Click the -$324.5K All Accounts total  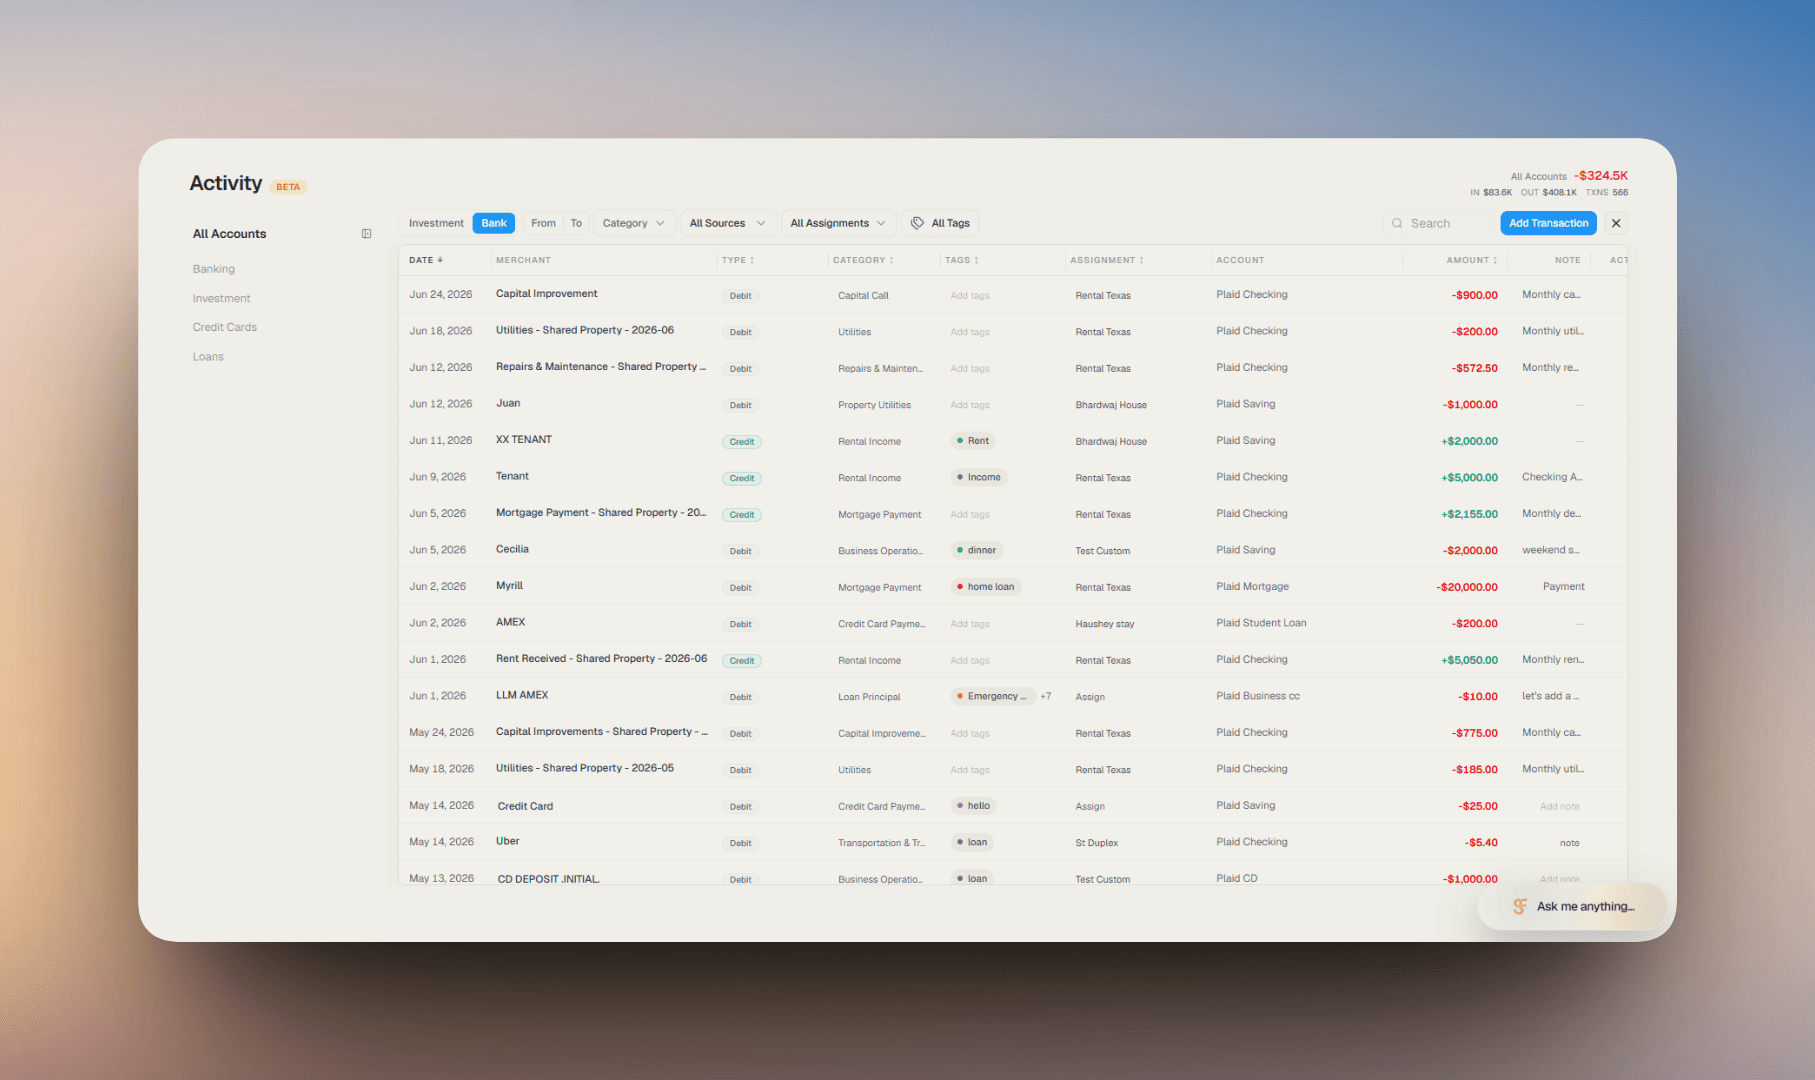(1600, 175)
